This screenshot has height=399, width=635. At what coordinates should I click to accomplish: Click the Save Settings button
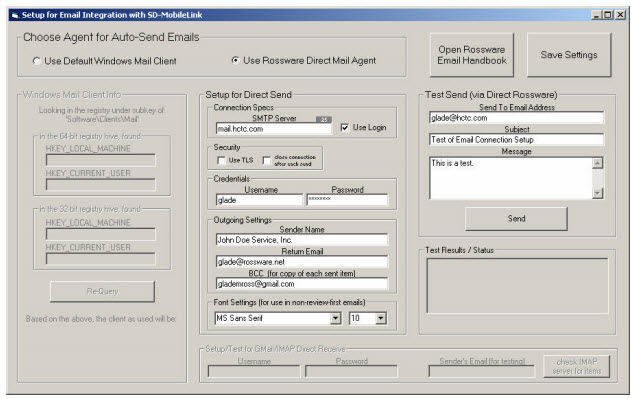coord(569,55)
